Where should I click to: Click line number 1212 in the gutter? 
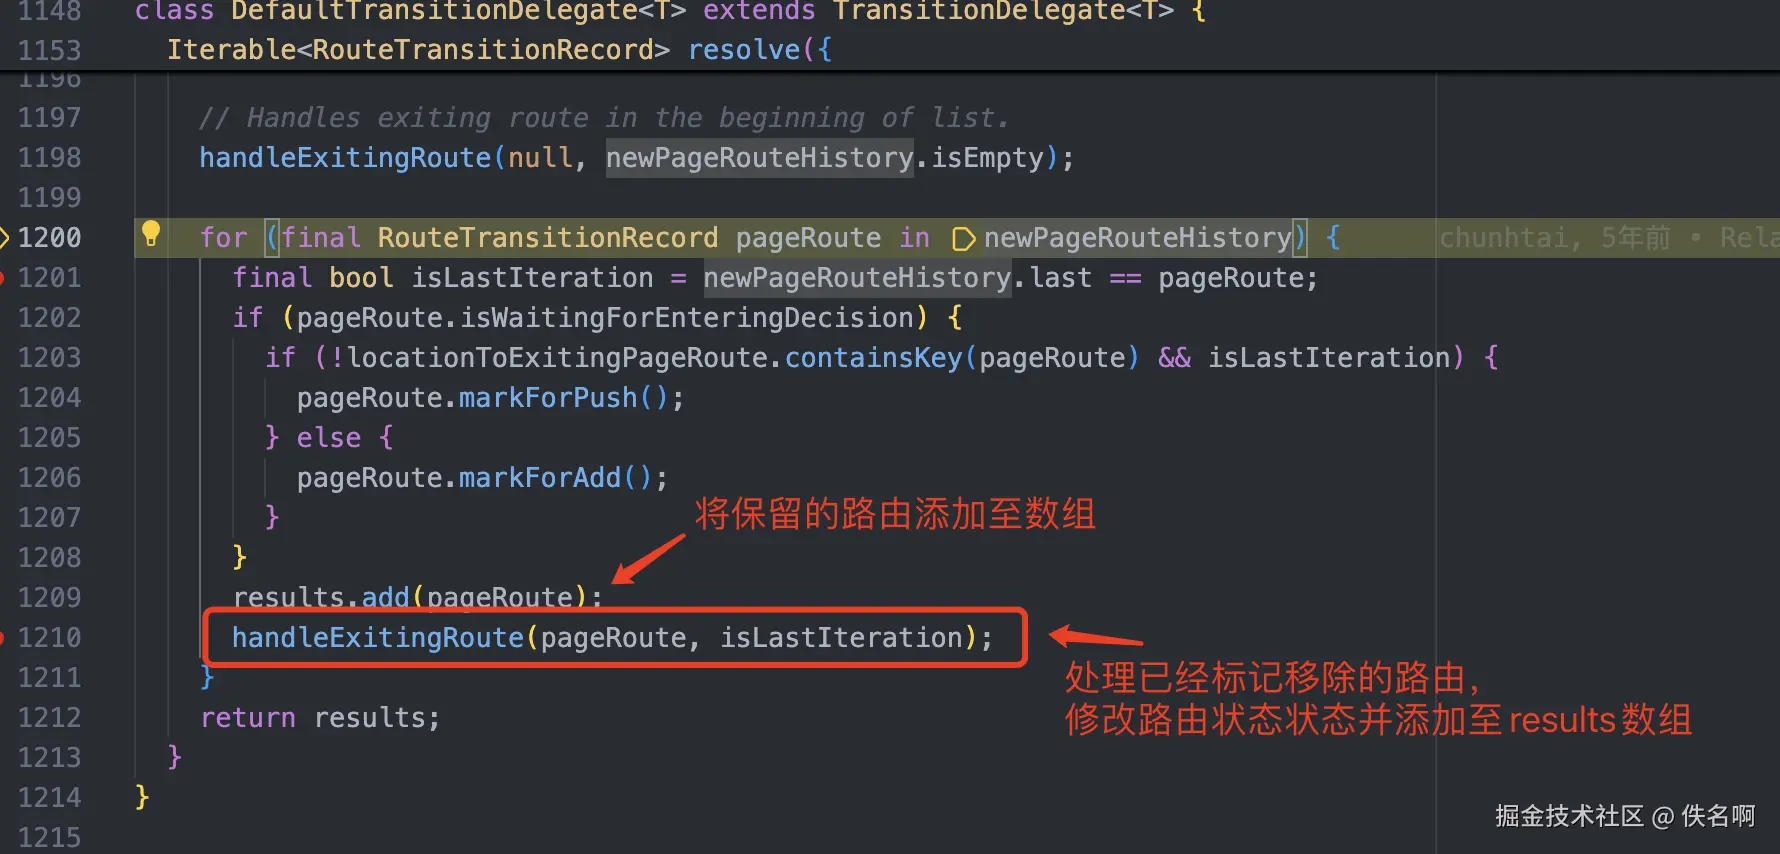[49, 718]
